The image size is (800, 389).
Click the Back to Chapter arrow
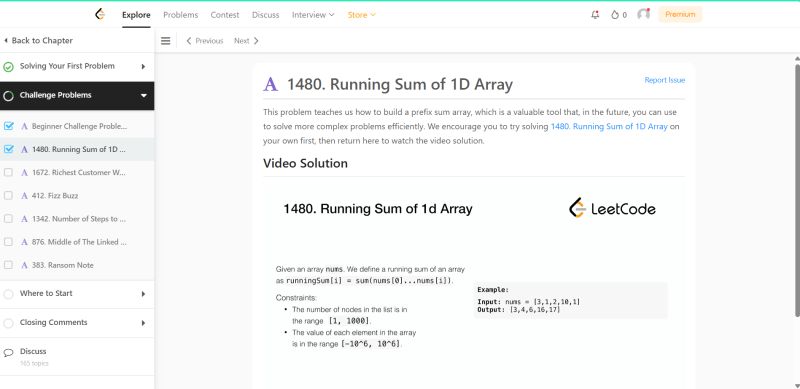[x=6, y=41]
